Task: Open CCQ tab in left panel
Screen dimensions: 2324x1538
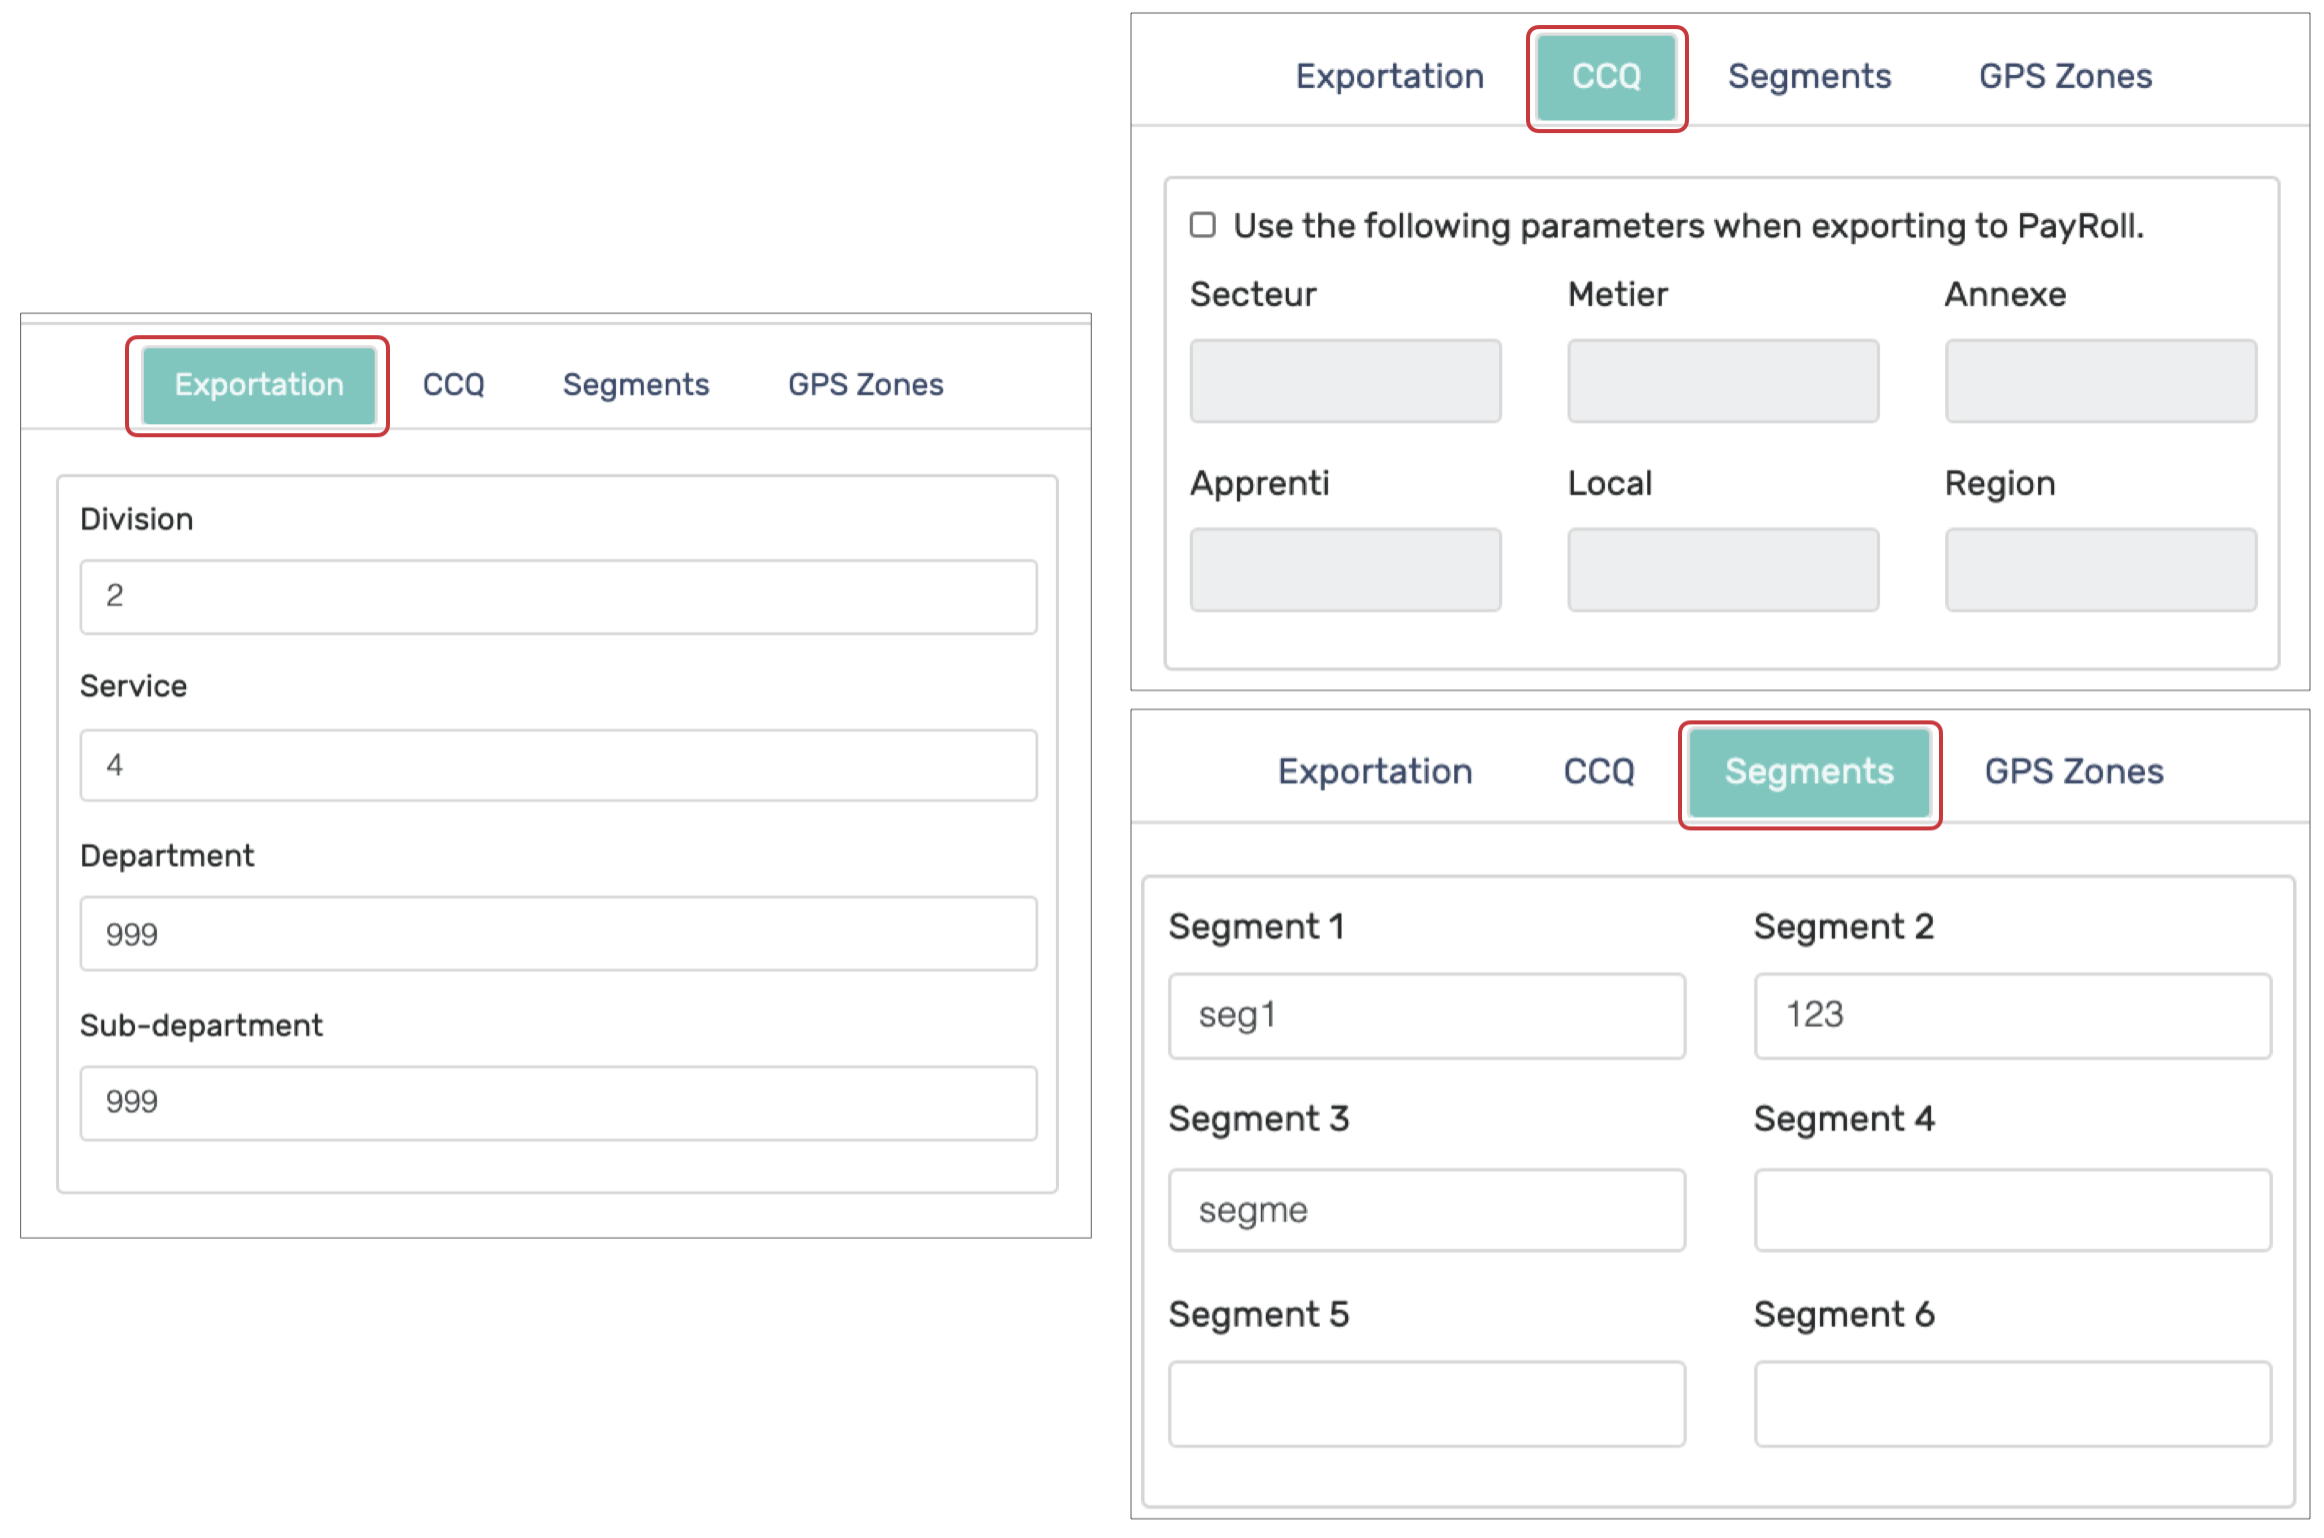Action: 453,385
